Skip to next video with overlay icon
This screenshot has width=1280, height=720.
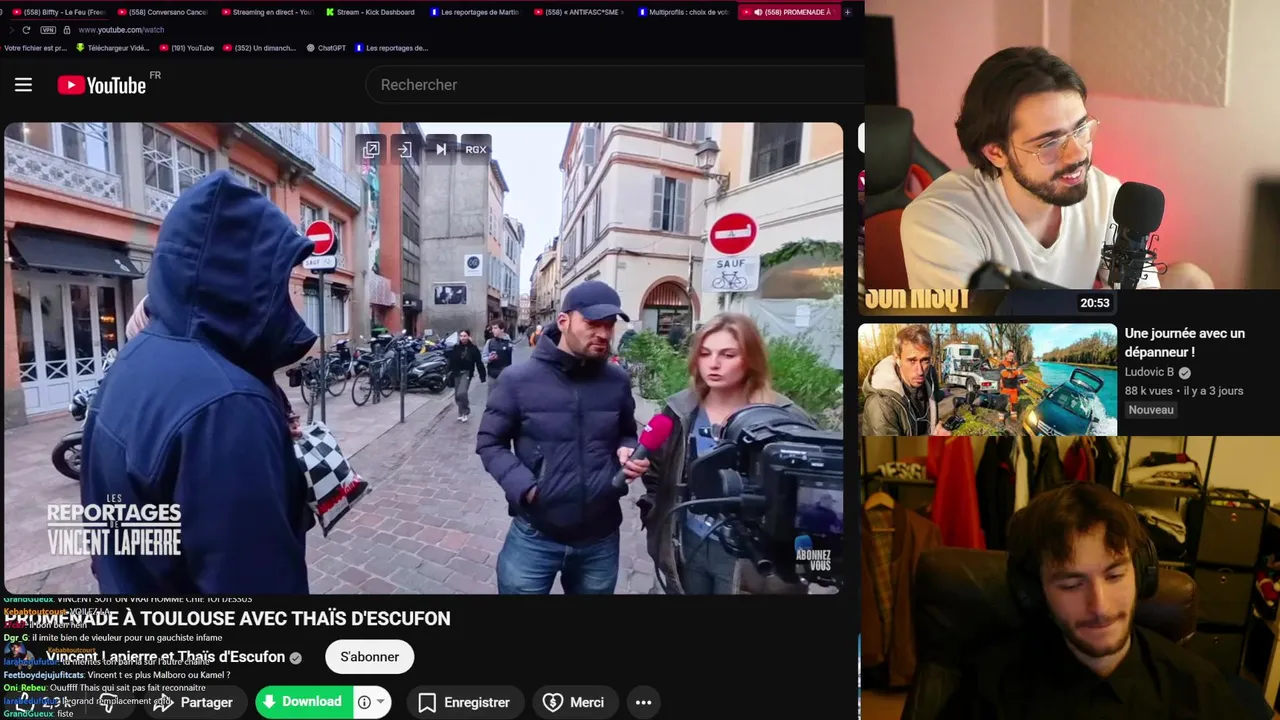click(x=441, y=149)
